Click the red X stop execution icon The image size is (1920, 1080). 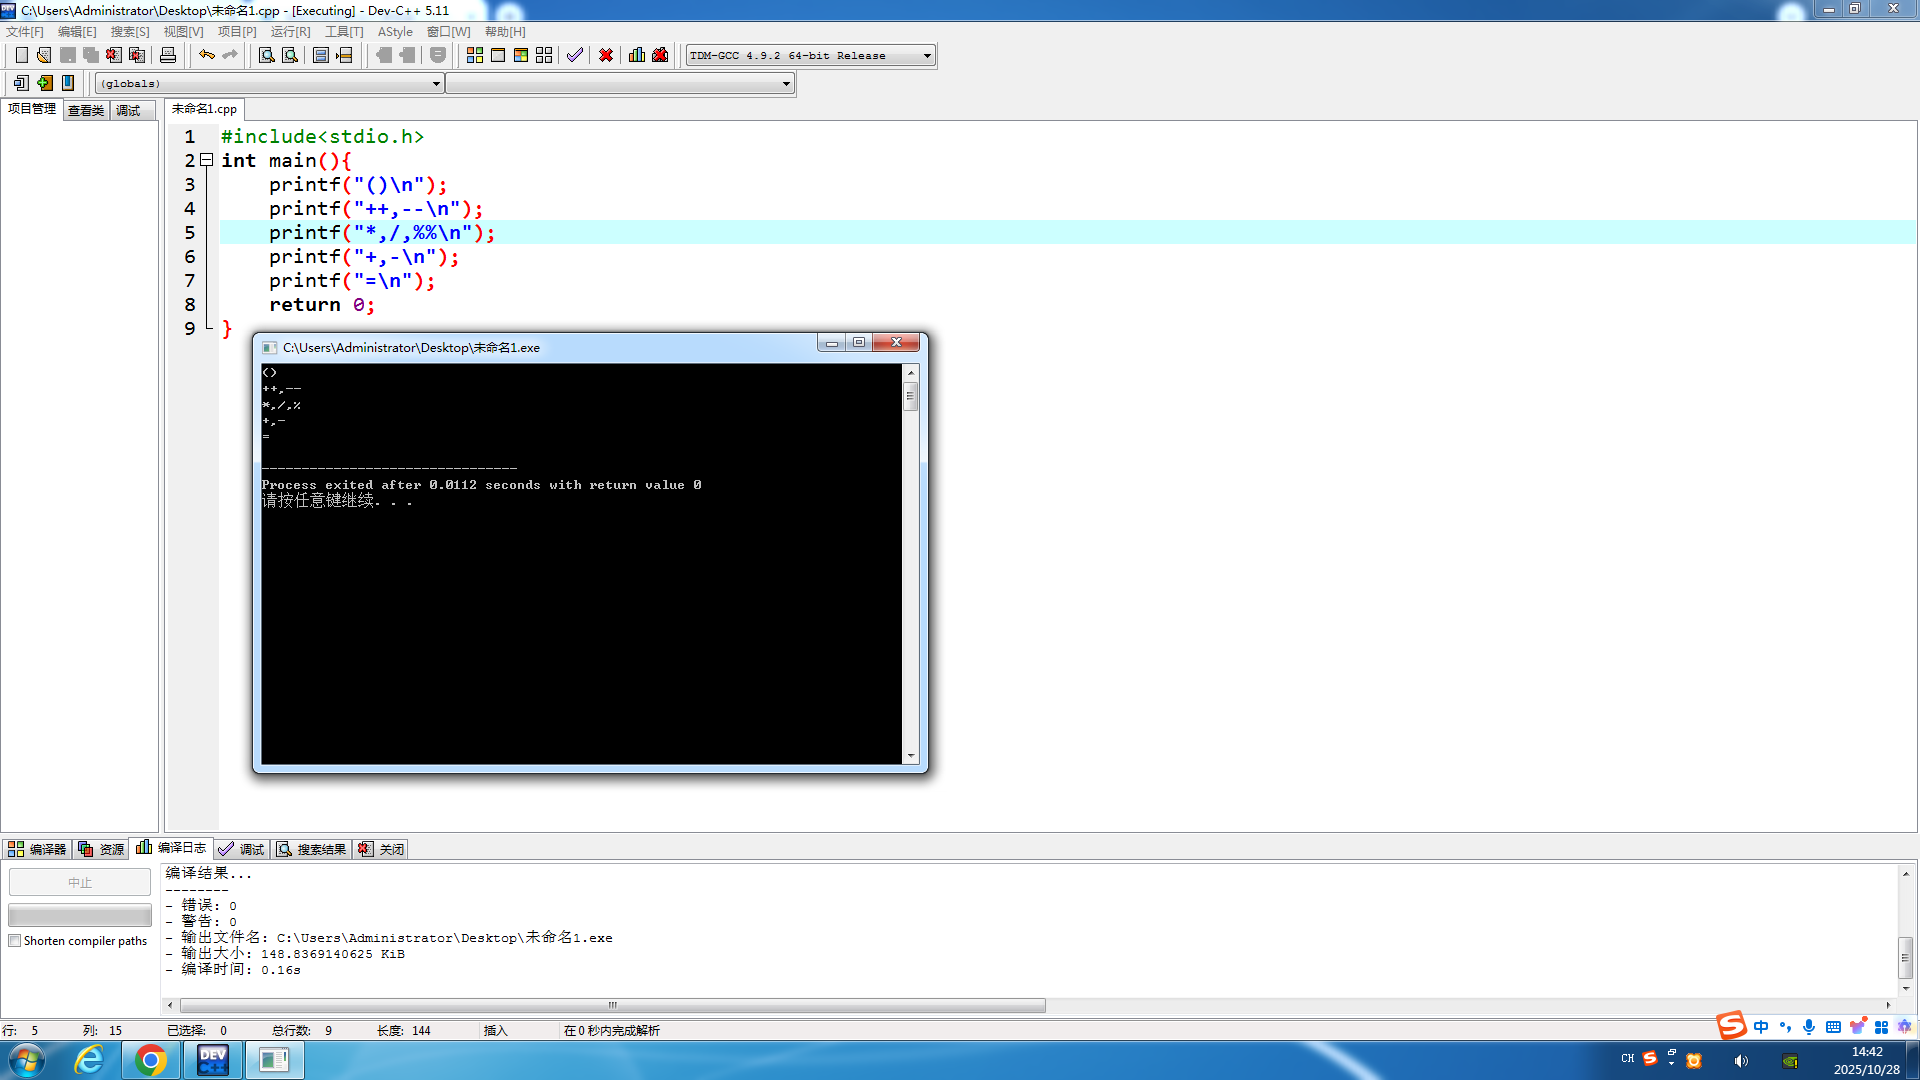(x=606, y=55)
